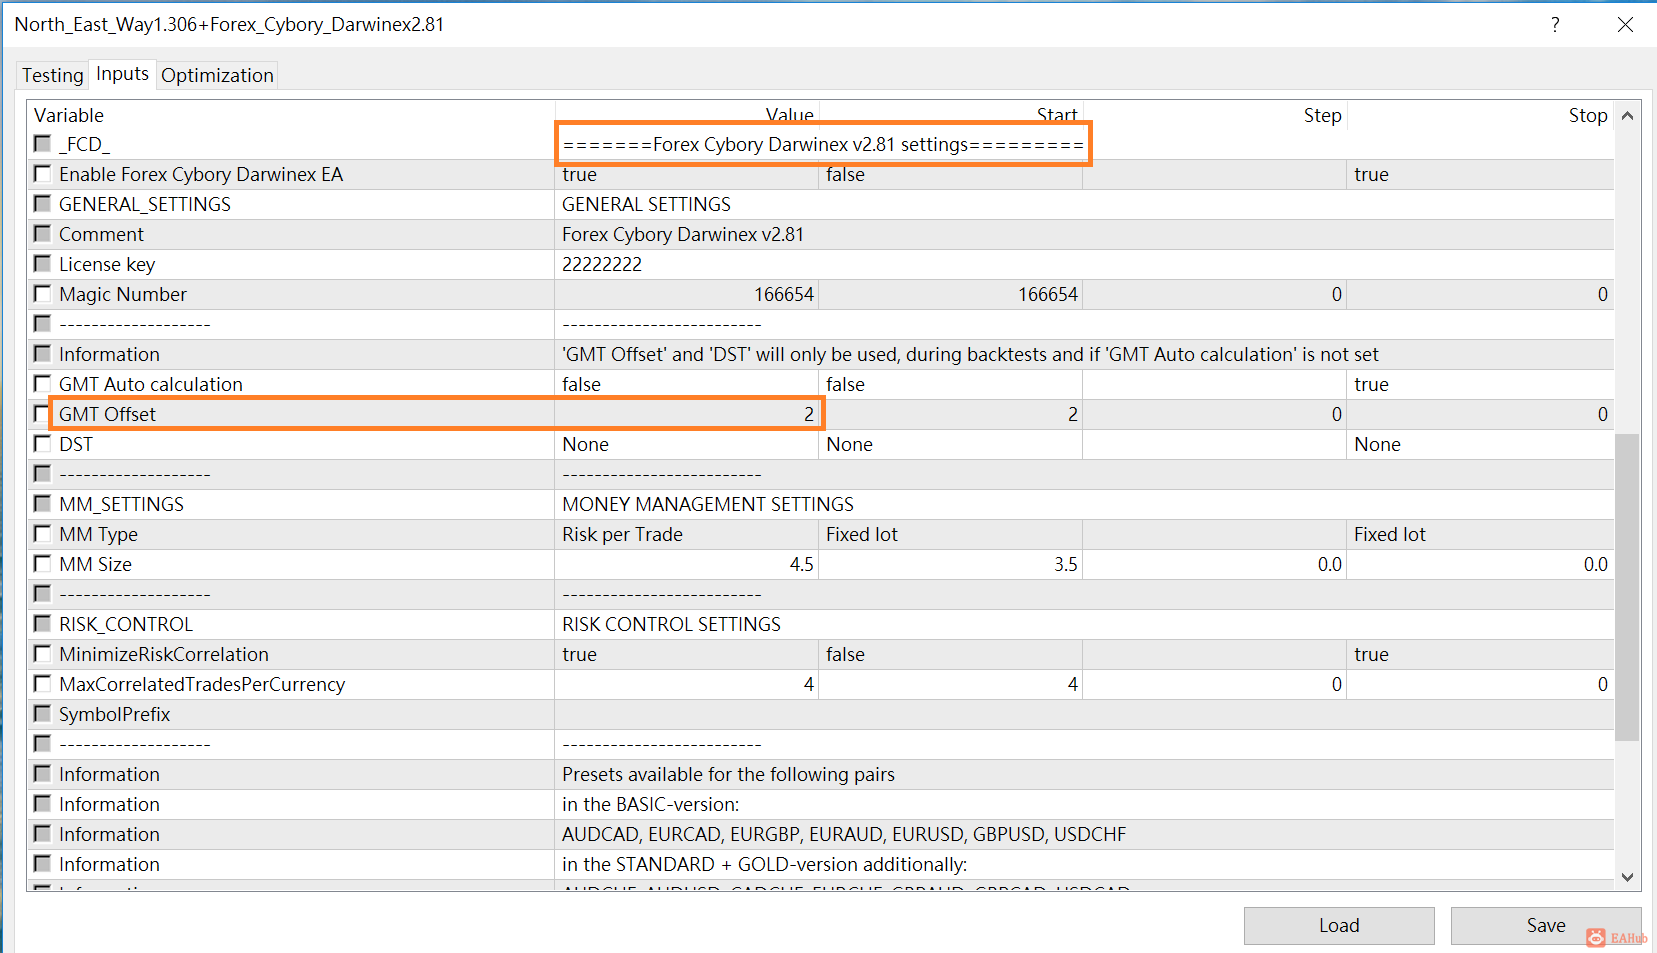The image size is (1657, 953).
Task: Tick the _FCD_ row checkbox
Action: [42, 144]
